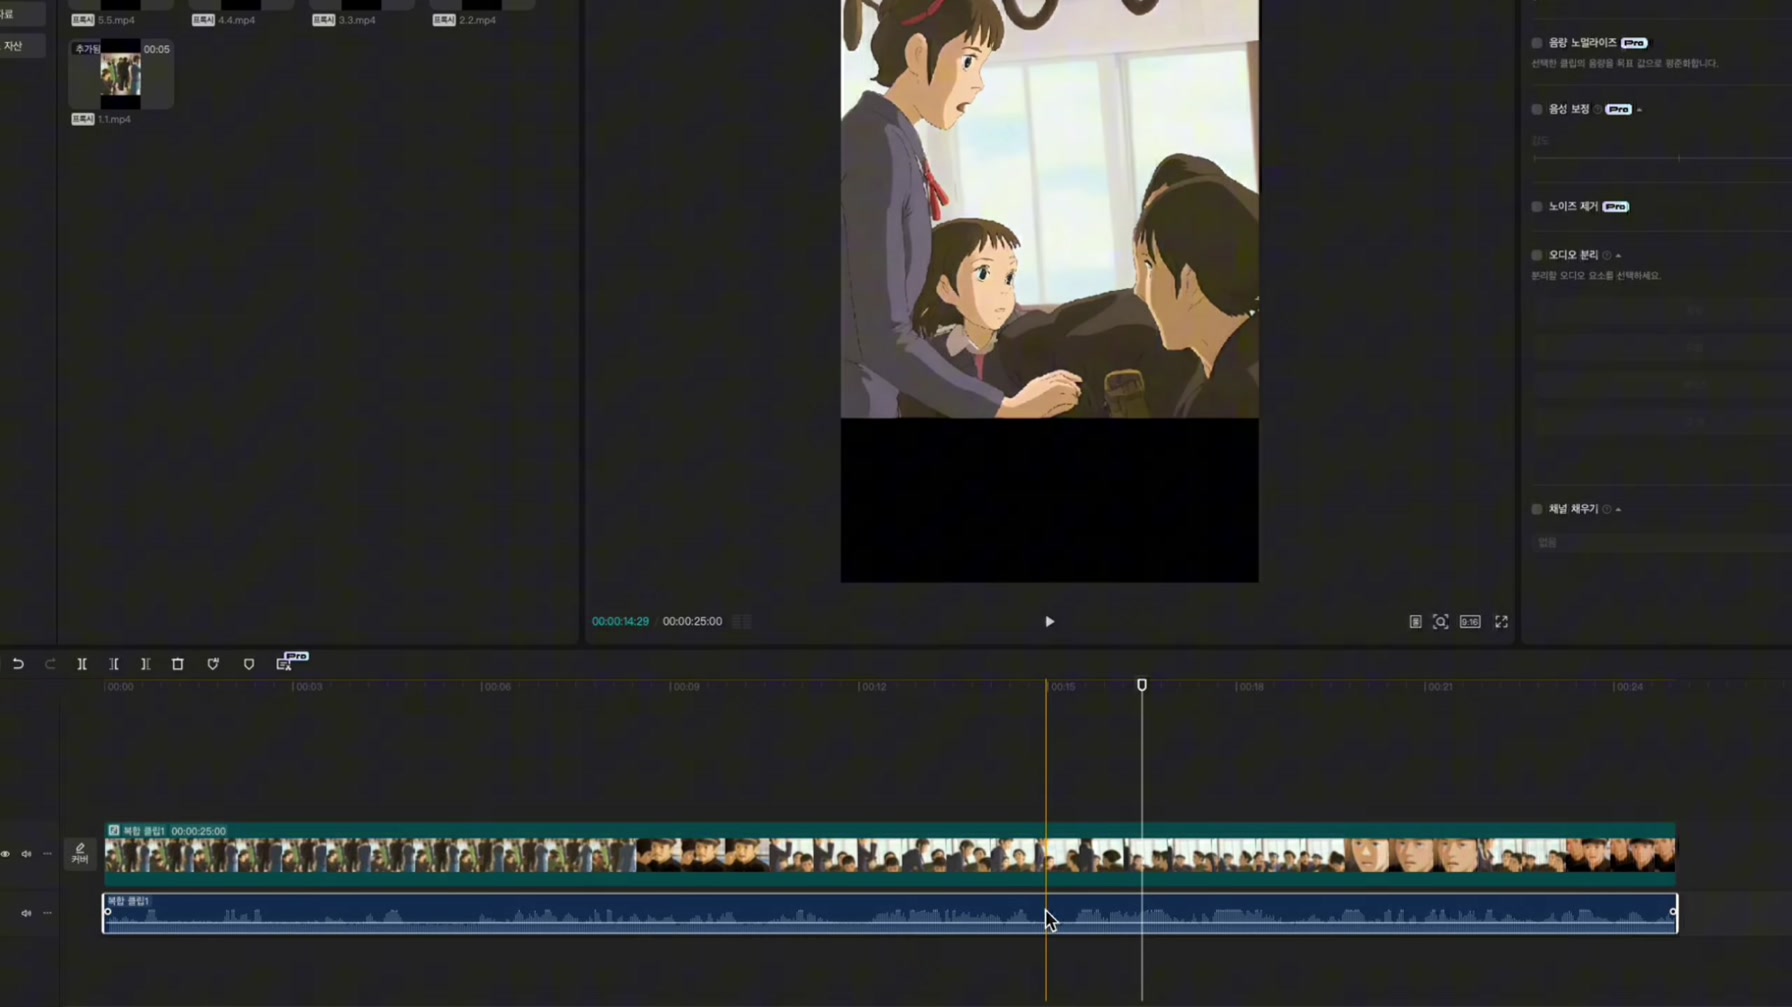Play the preview video
The height and width of the screenshot is (1007, 1792).
(1049, 622)
